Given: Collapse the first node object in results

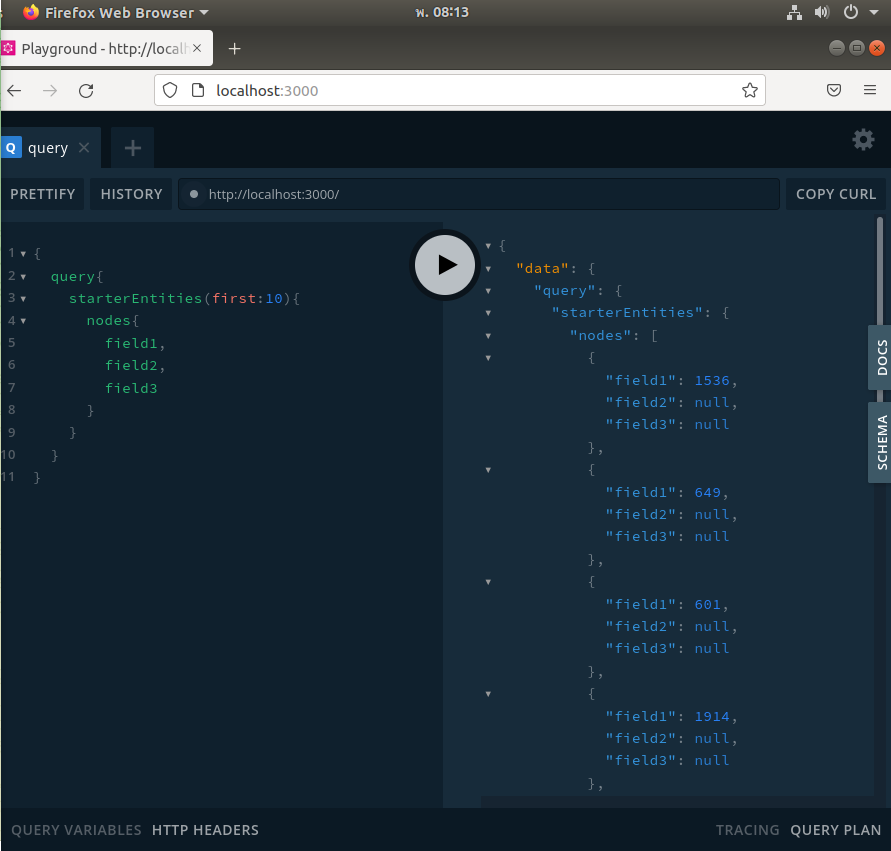Looking at the screenshot, I should coord(488,358).
